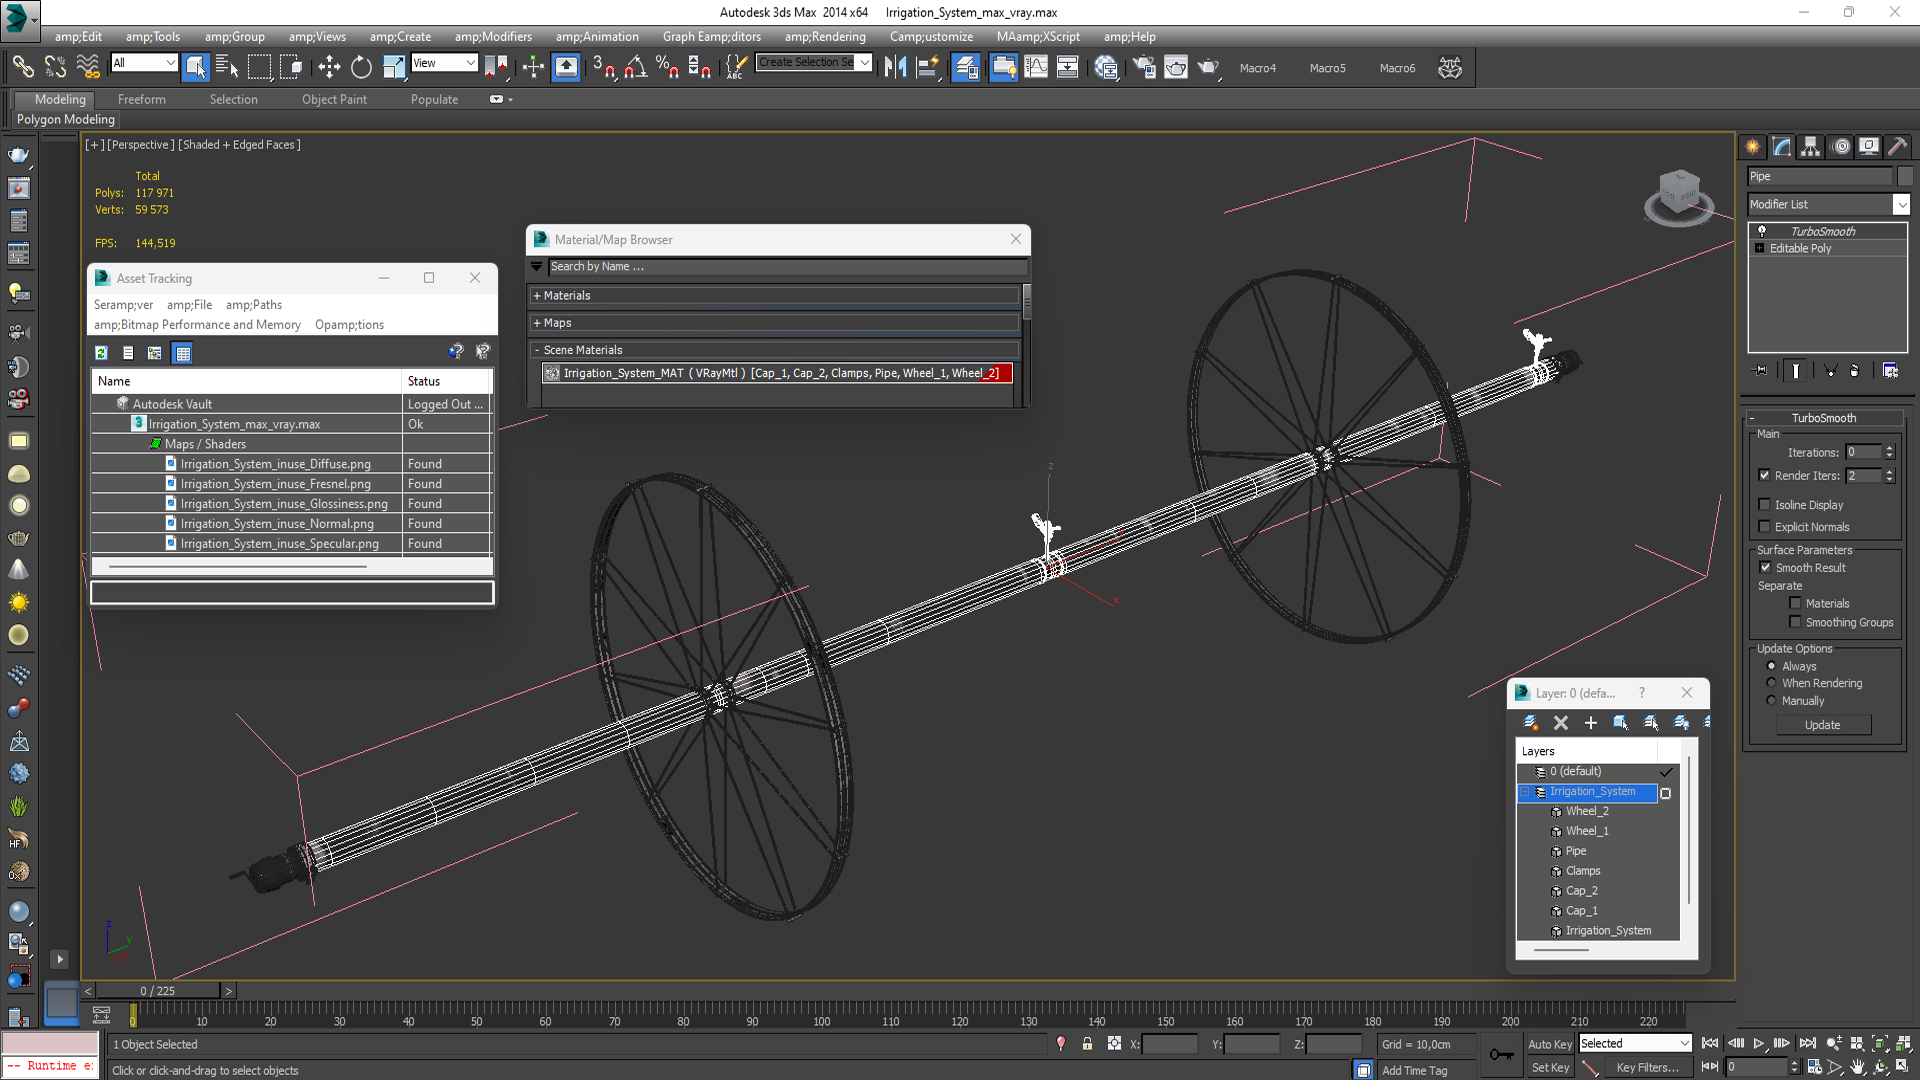Open the Graph Editors menu
The width and height of the screenshot is (1920, 1080).
tap(711, 37)
